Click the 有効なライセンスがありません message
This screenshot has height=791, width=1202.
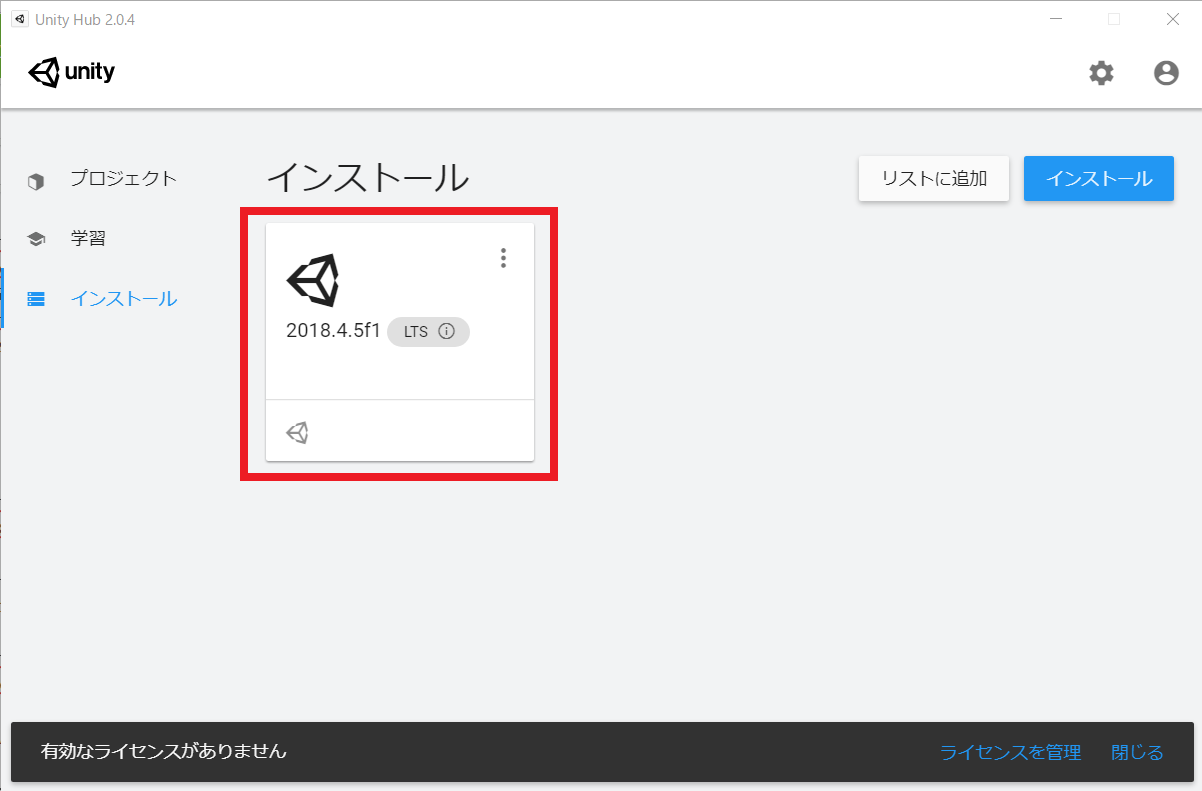click(164, 750)
